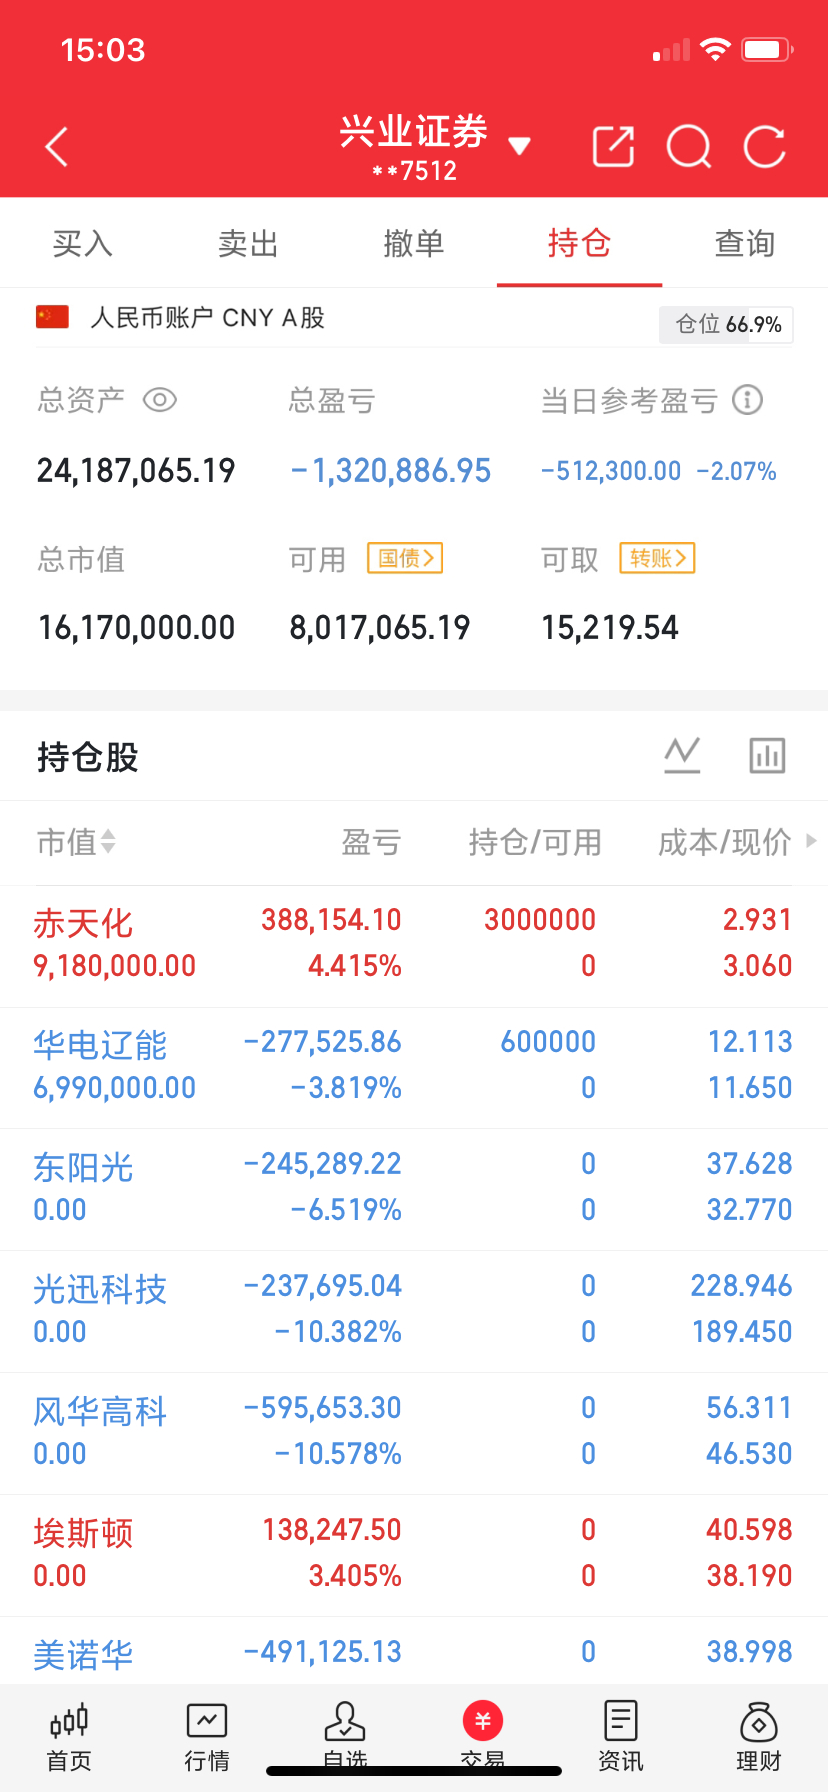Screen dimensions: 828x1792
Task: Tap 可取 amount 15,219.54
Action: pyautogui.click(x=610, y=628)
